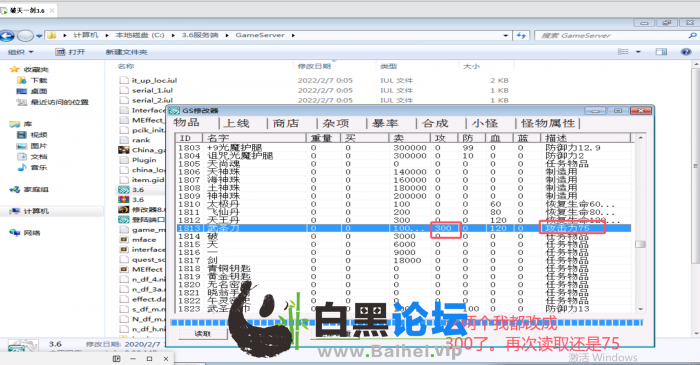Viewport: 700px width, 365px height.
Task: Select the Plugin file
Action: pyautogui.click(x=144, y=160)
